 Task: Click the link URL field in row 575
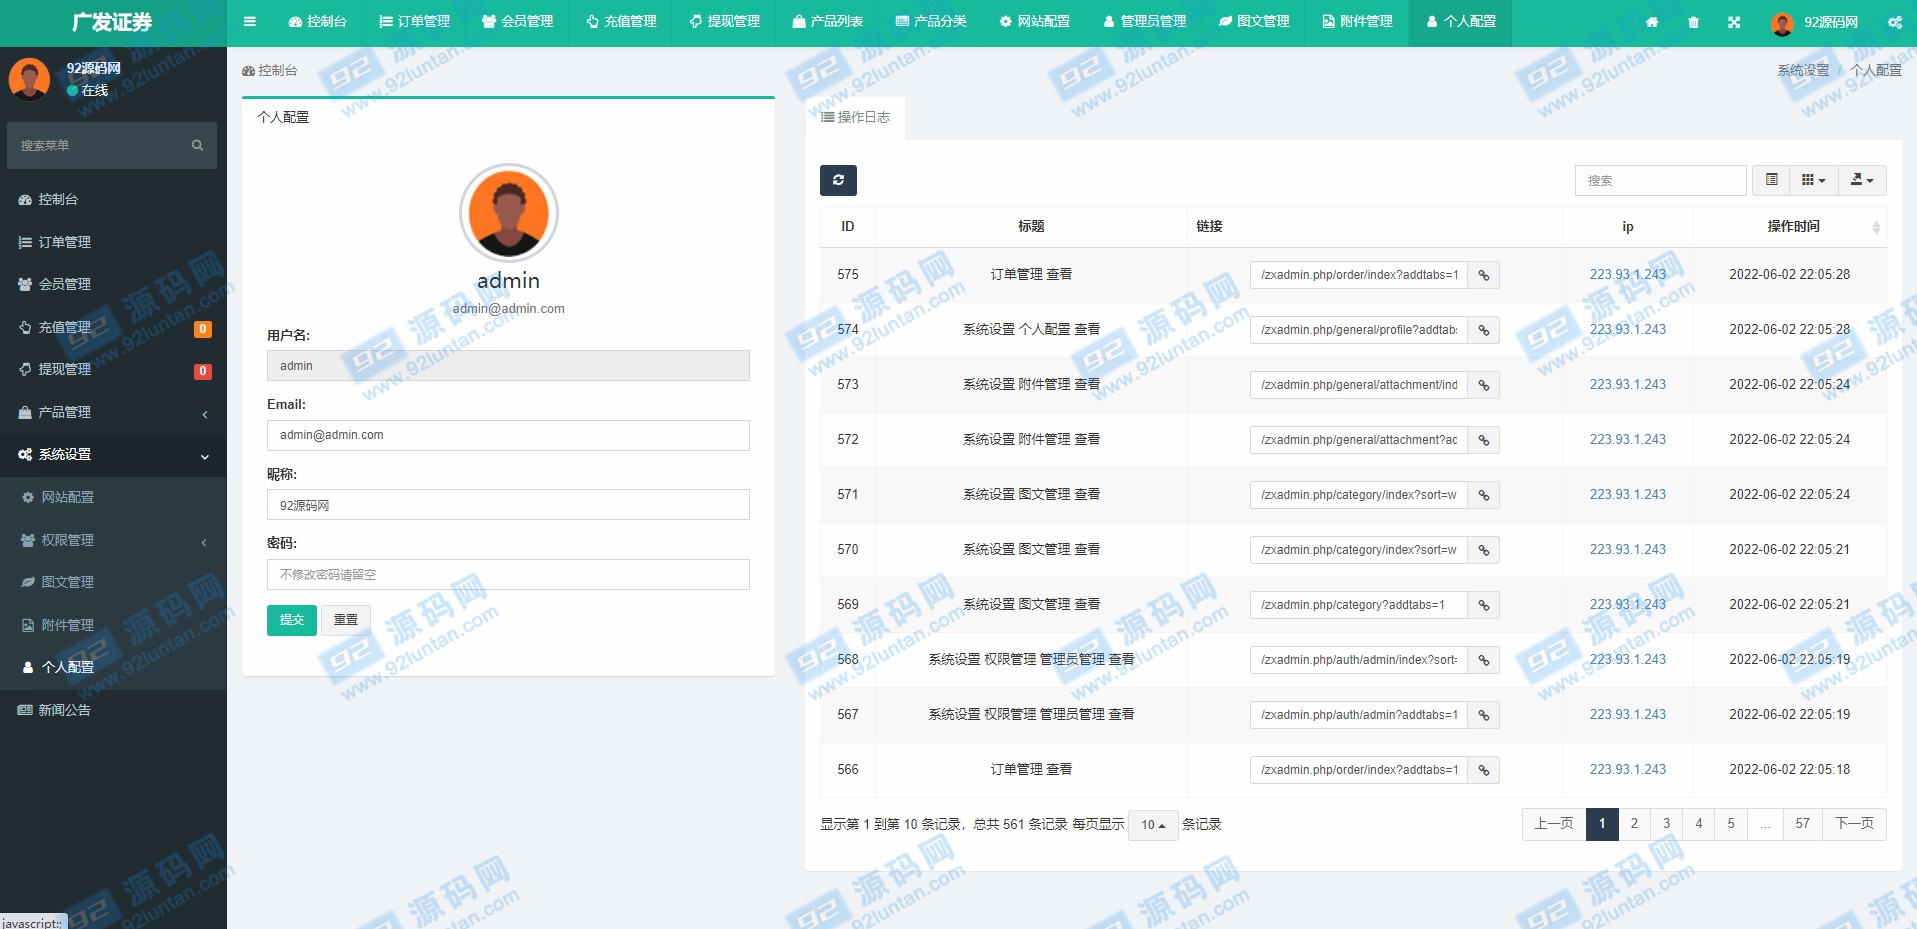(1359, 275)
